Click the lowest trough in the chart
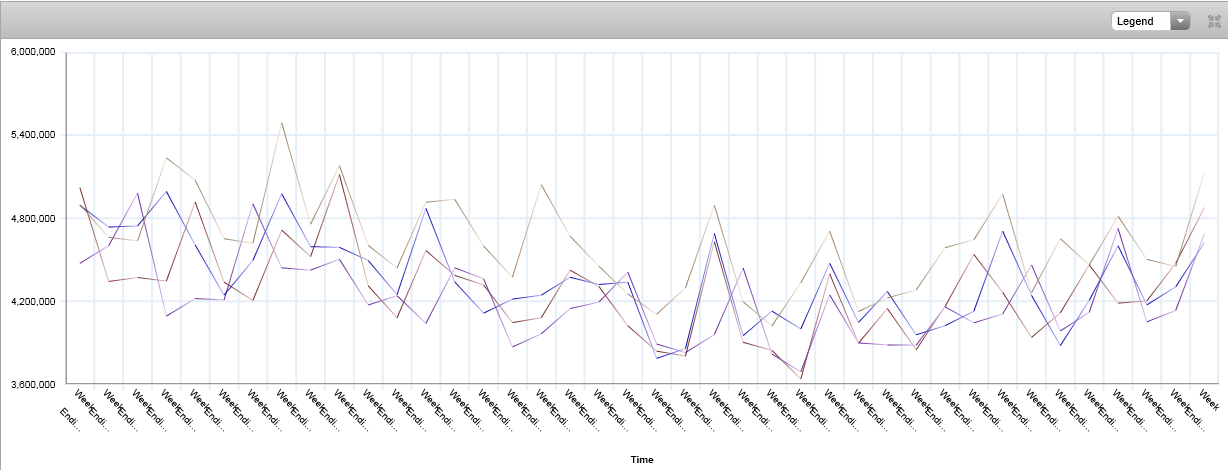This screenshot has height=470, width=1228. point(801,379)
